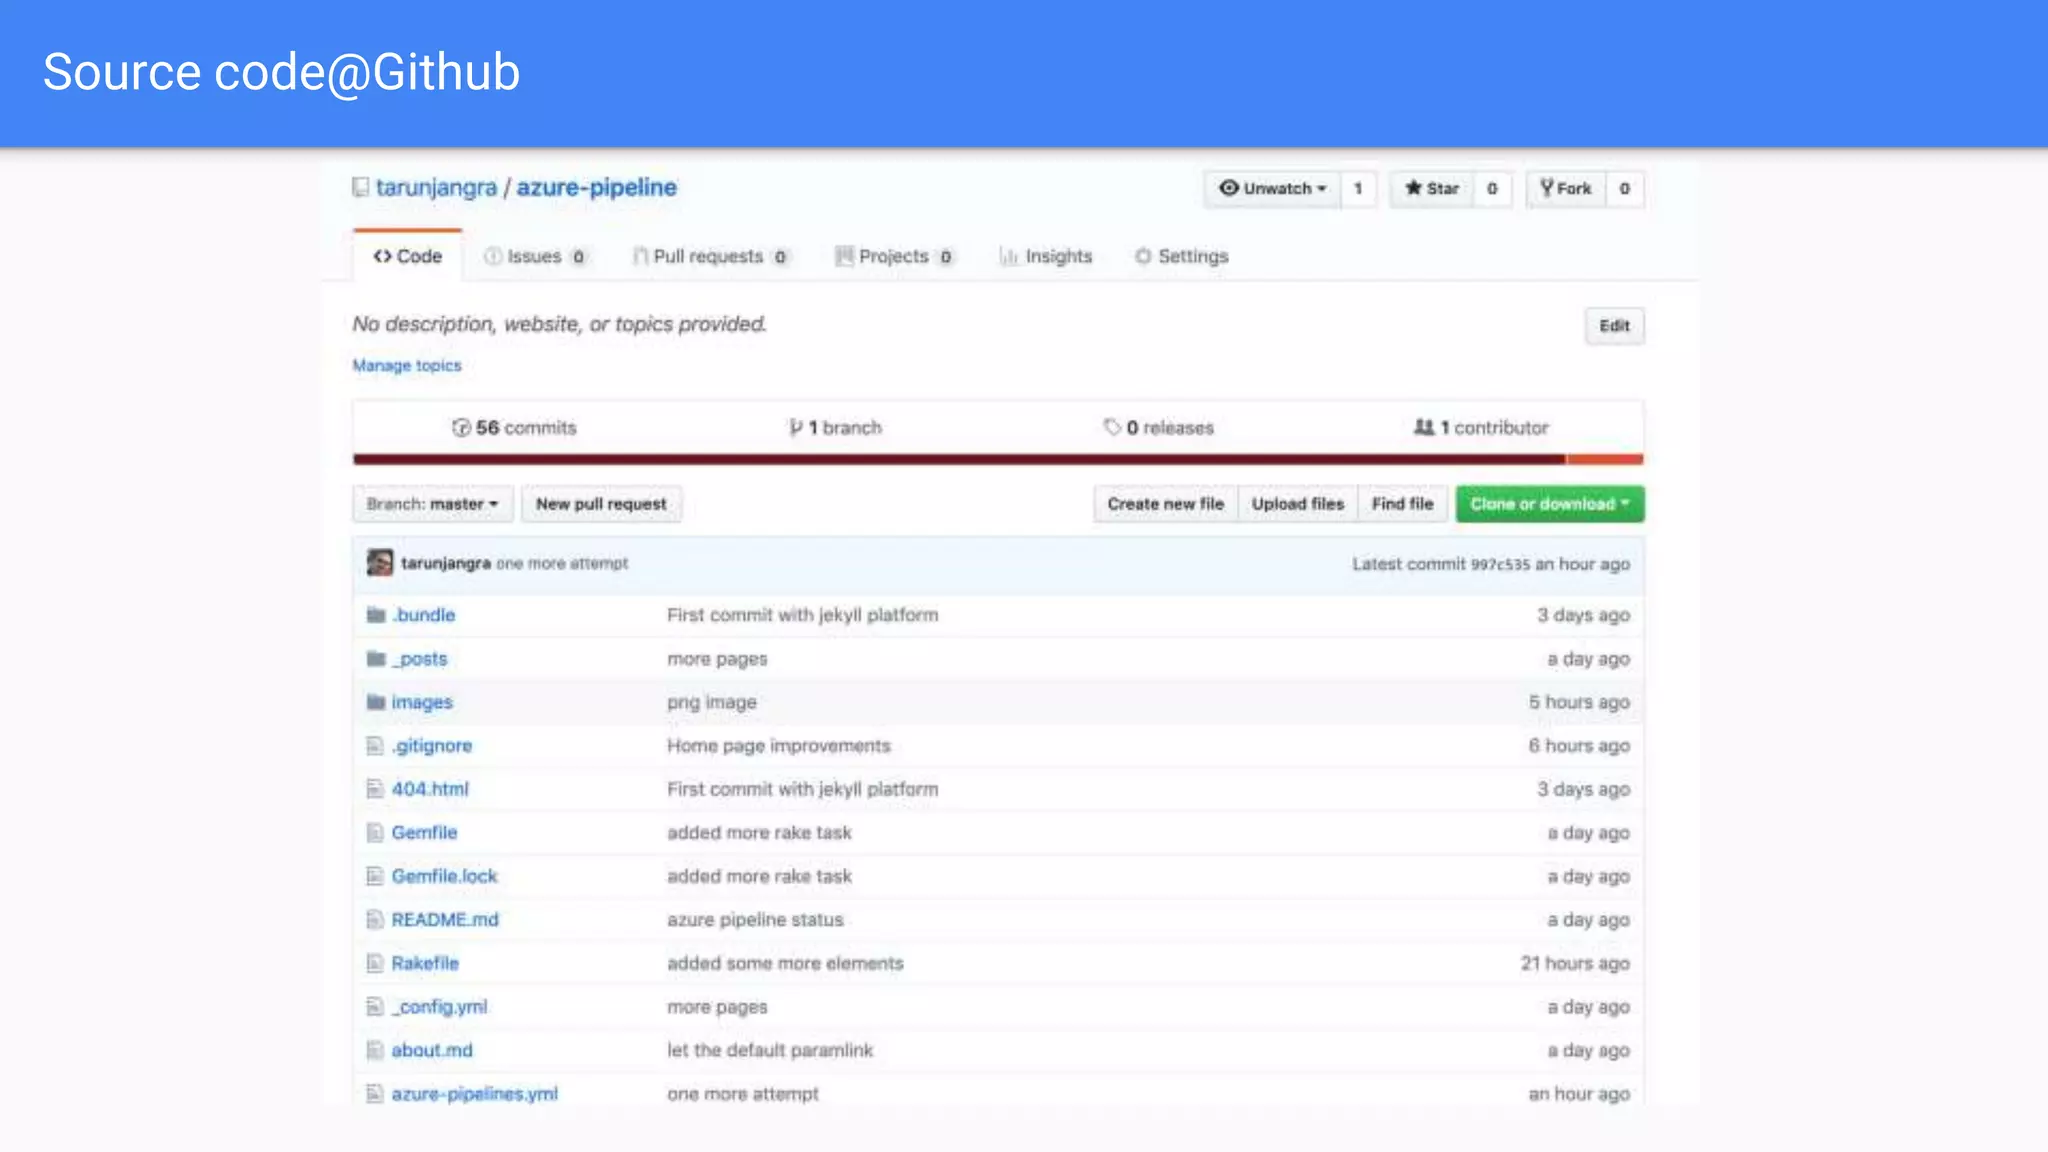Open 'png image' commit message for images
The height and width of the screenshot is (1152, 2048).
coord(712,703)
